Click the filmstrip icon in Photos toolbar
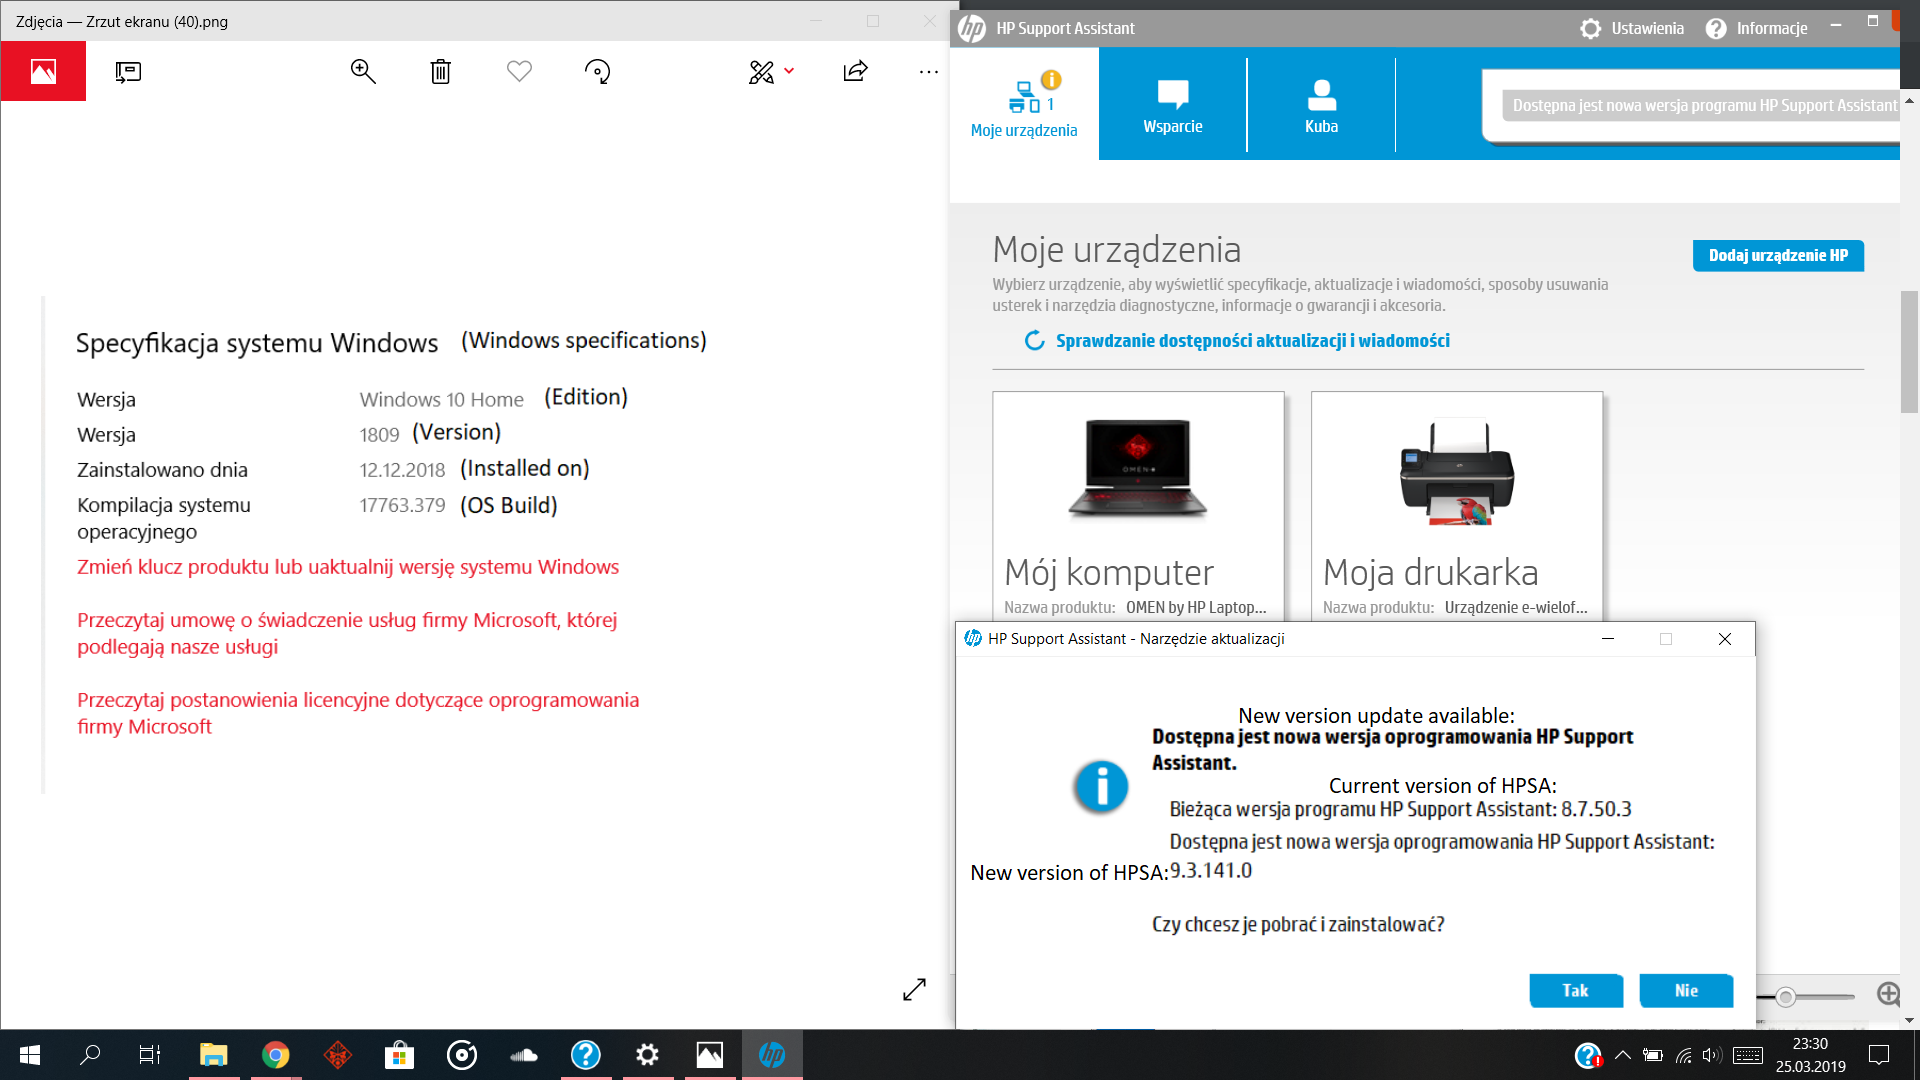 pyautogui.click(x=128, y=71)
